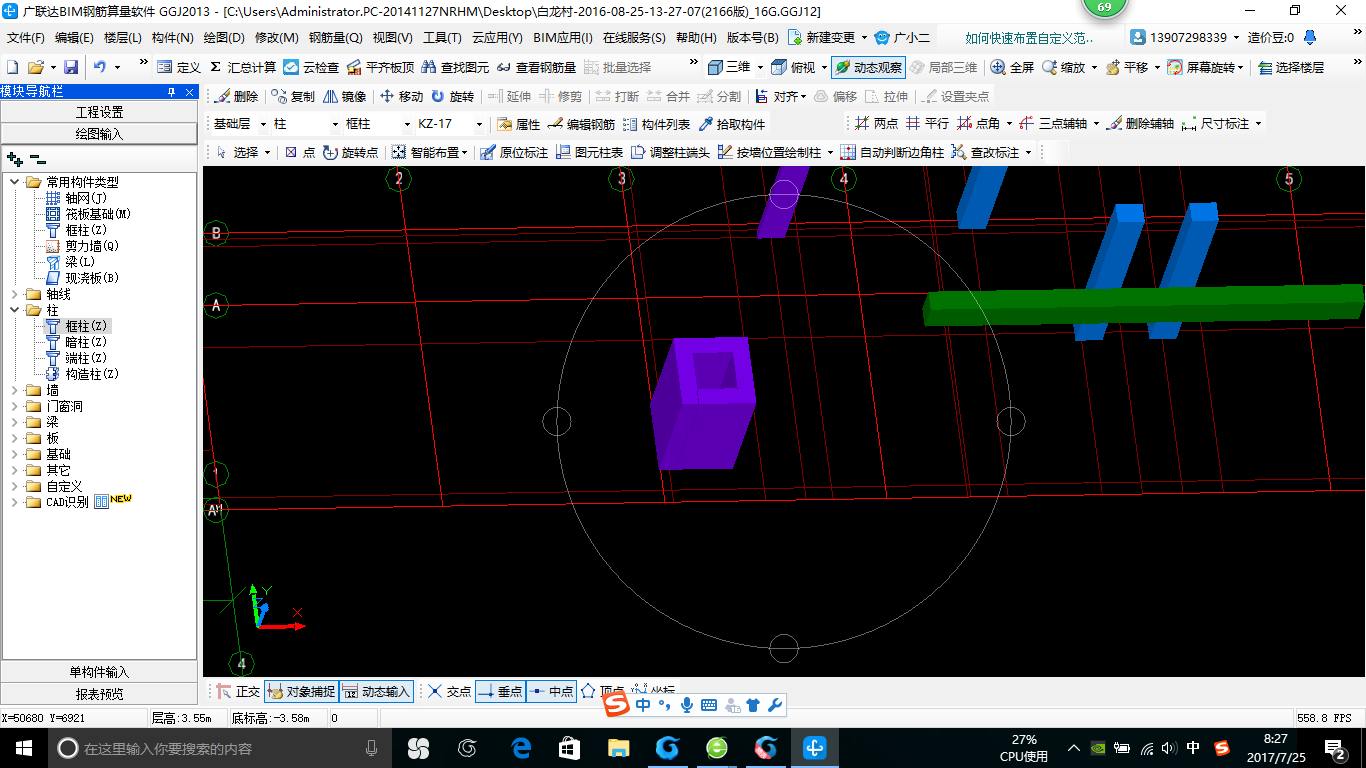Click 自动判断边角柱 tool
1366x768 pixels.
click(x=891, y=152)
